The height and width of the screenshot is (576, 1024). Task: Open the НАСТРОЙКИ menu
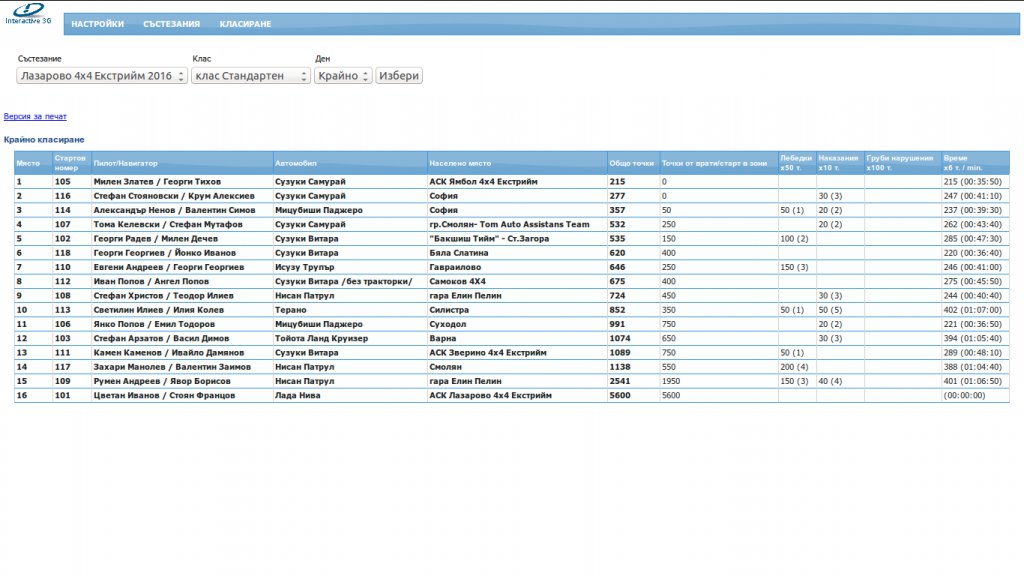click(x=97, y=24)
